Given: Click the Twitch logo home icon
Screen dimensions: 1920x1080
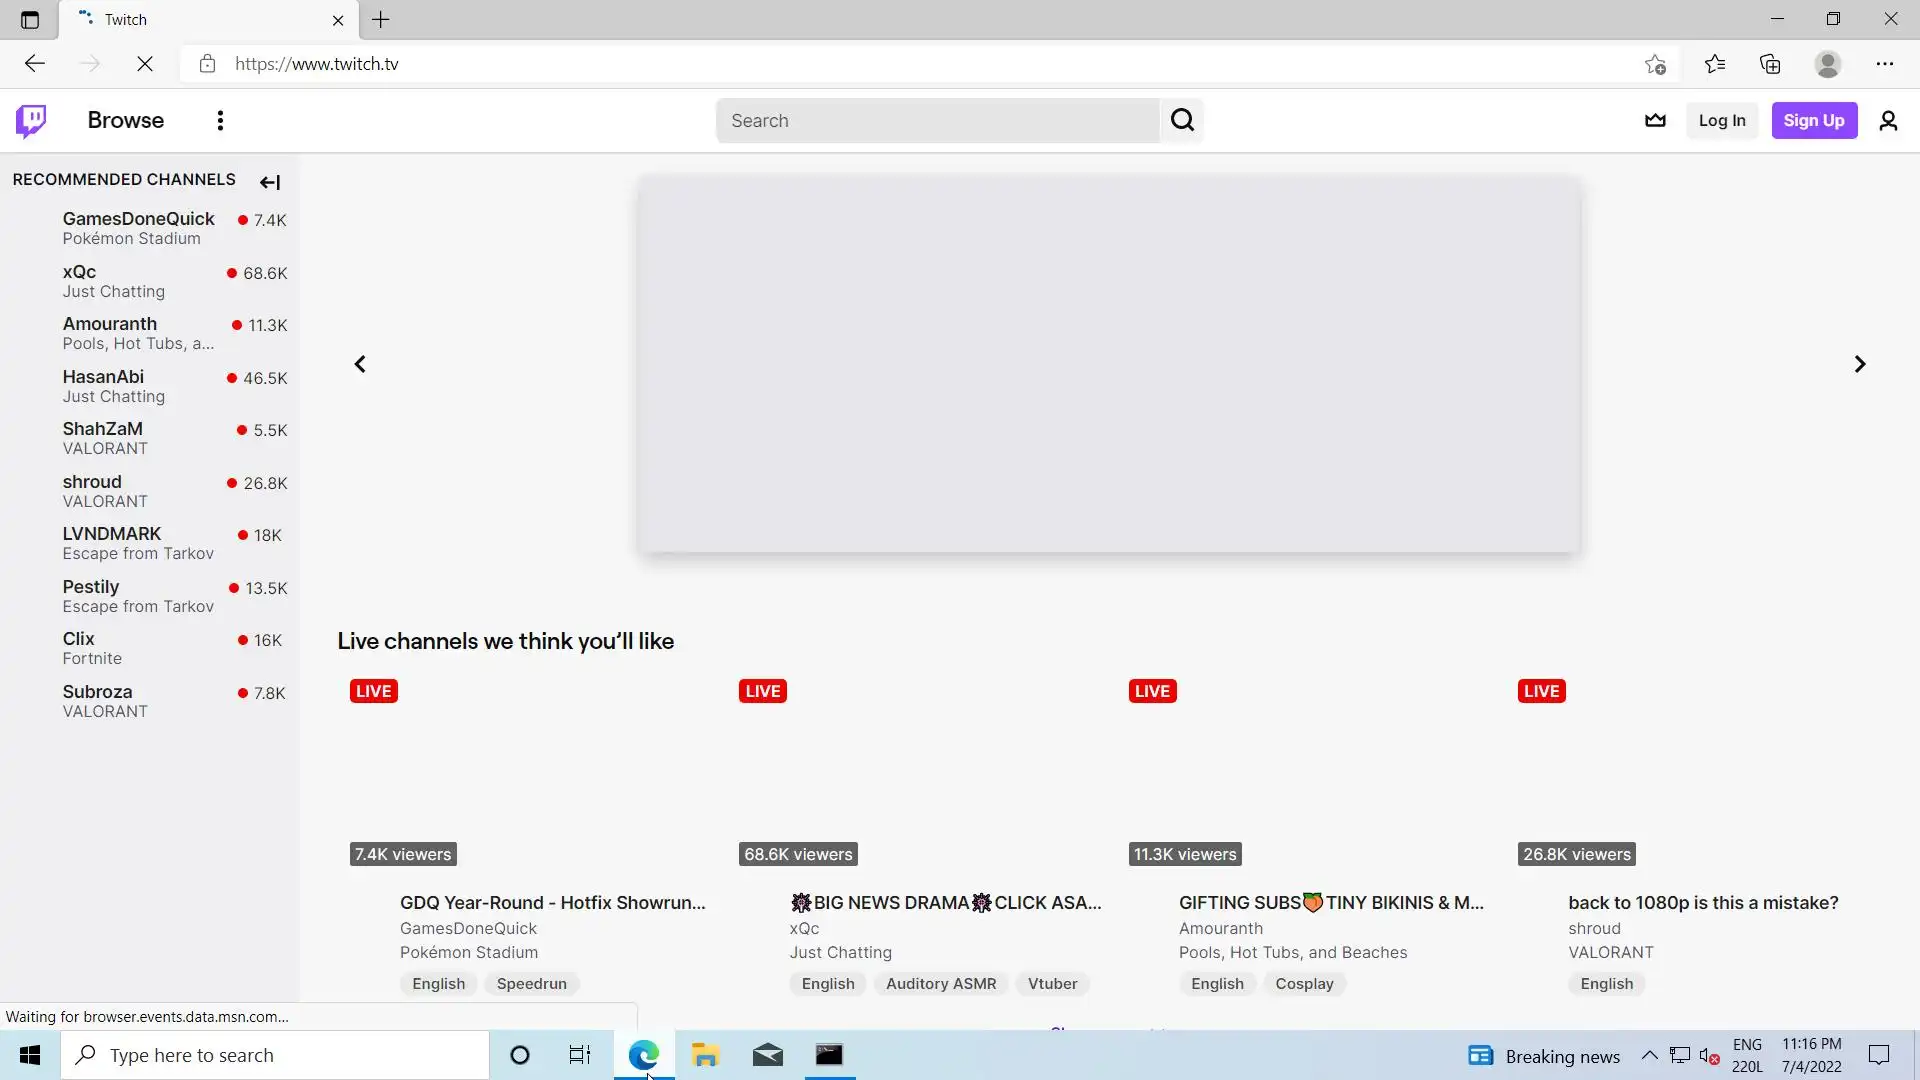Looking at the screenshot, I should pyautogui.click(x=31, y=121).
